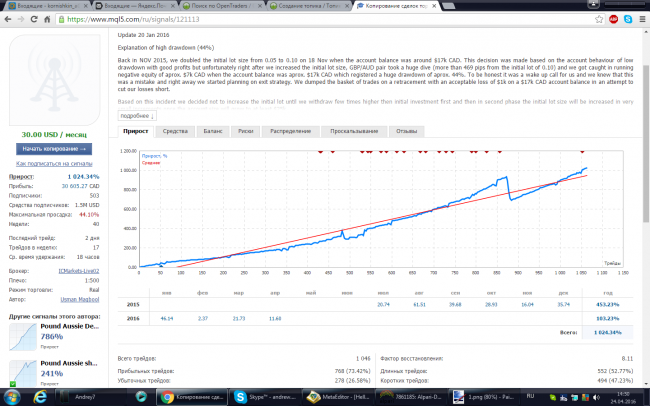Open a new browser tab
The height and width of the screenshot is (406, 650).
click(x=449, y=6)
